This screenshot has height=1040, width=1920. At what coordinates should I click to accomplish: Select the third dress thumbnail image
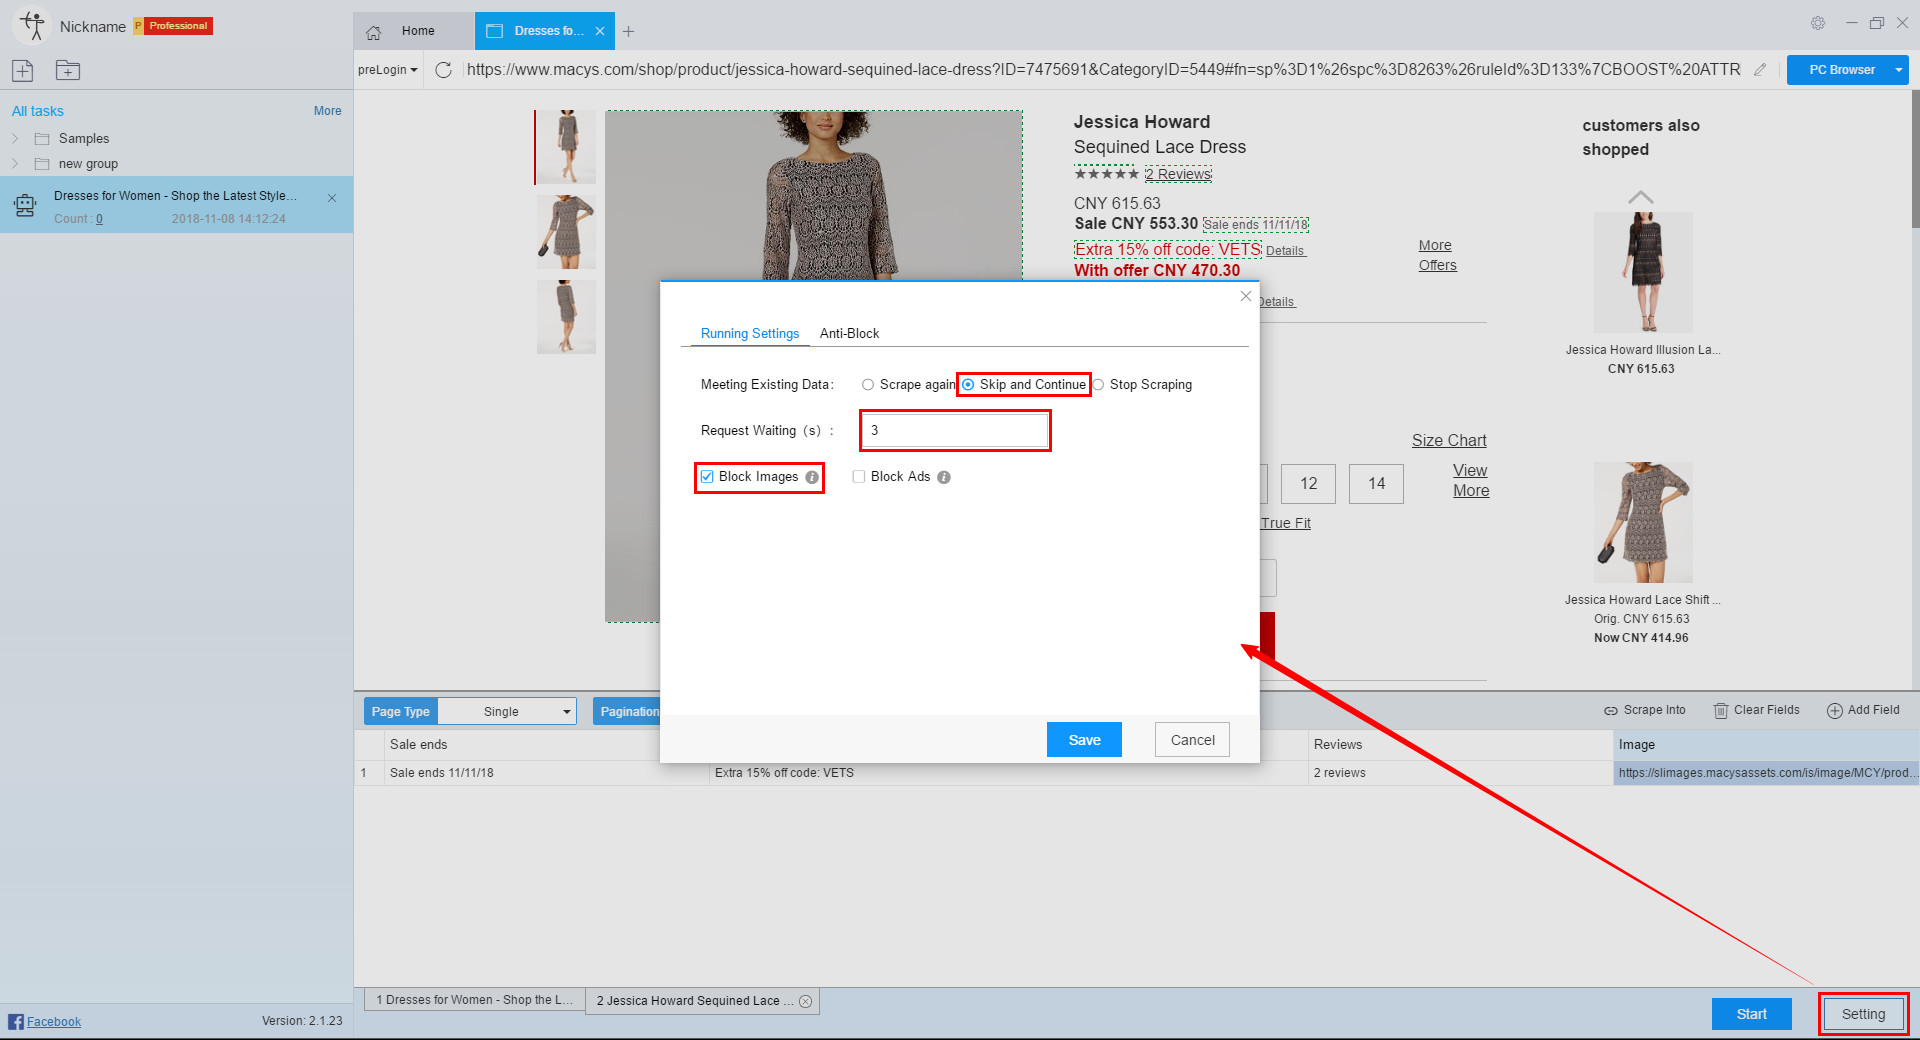(x=566, y=317)
